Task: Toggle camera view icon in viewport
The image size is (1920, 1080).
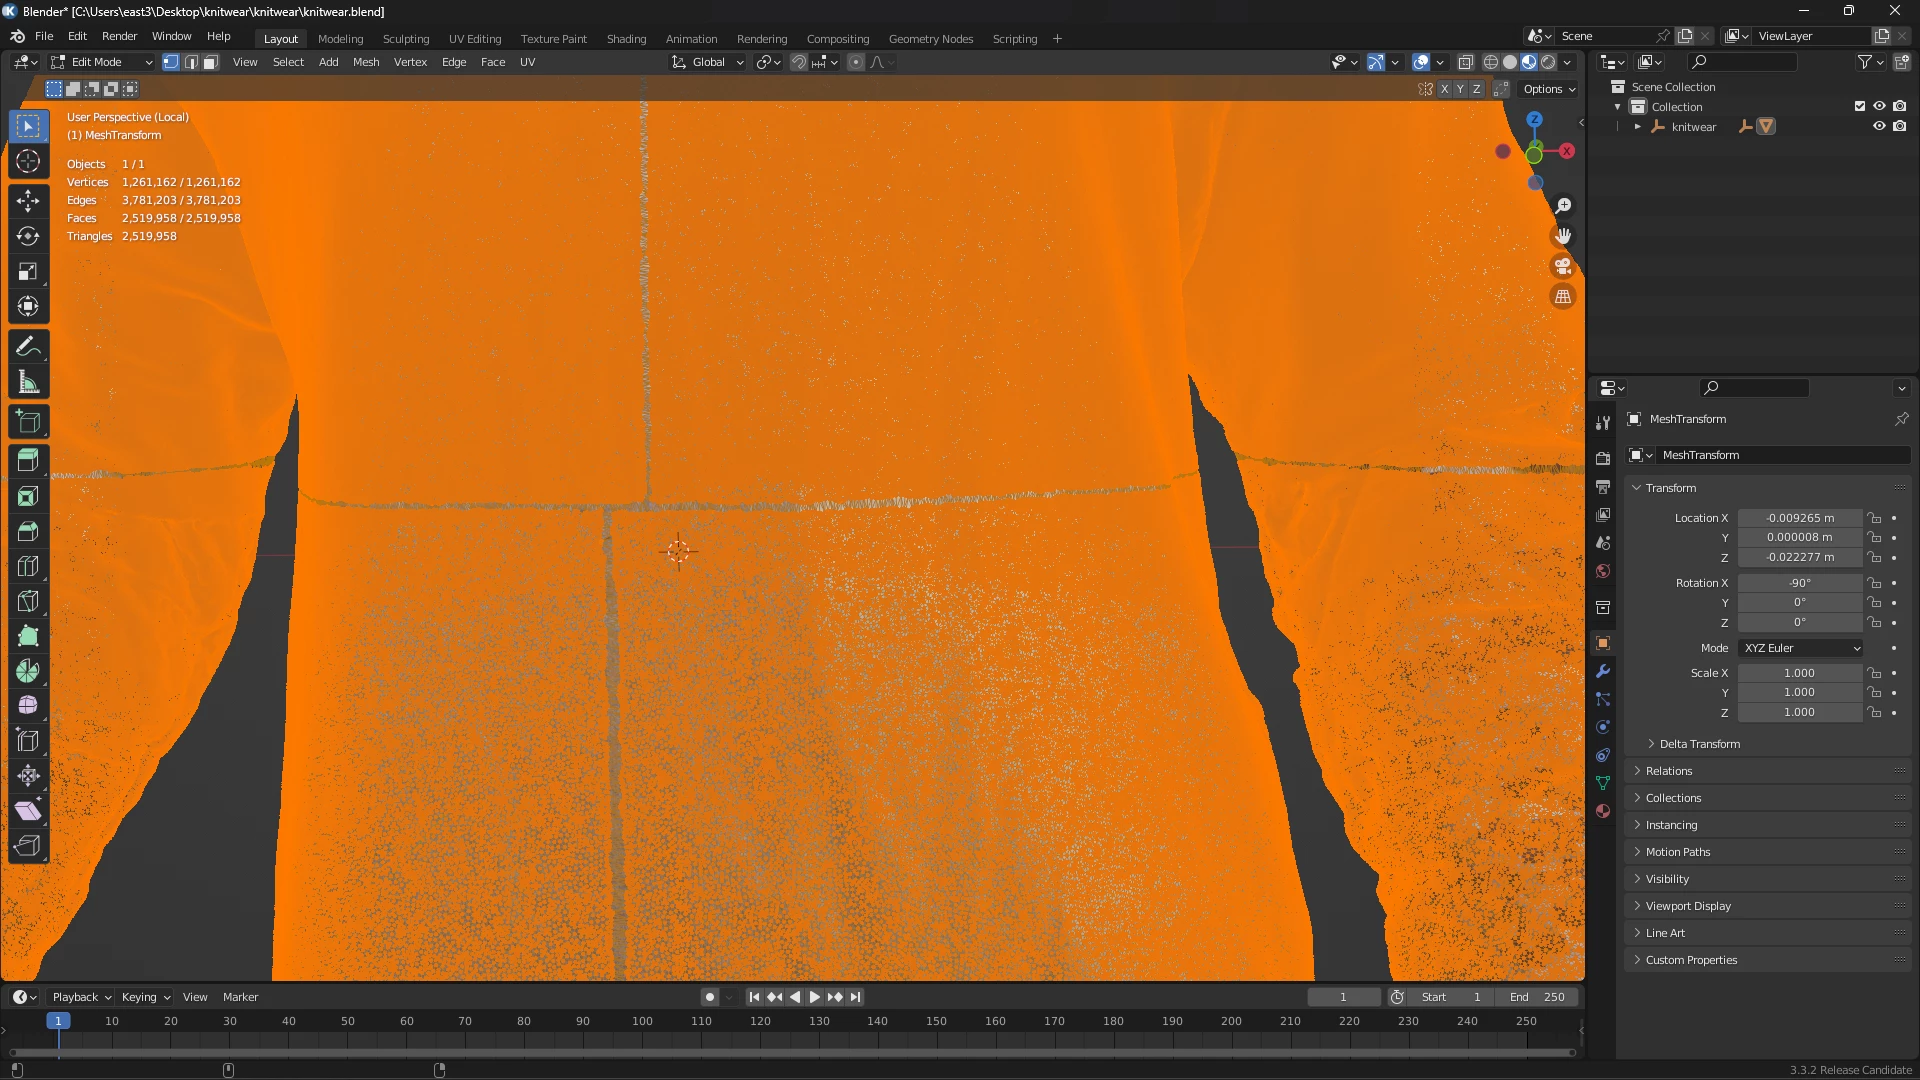Action: coord(1562,266)
